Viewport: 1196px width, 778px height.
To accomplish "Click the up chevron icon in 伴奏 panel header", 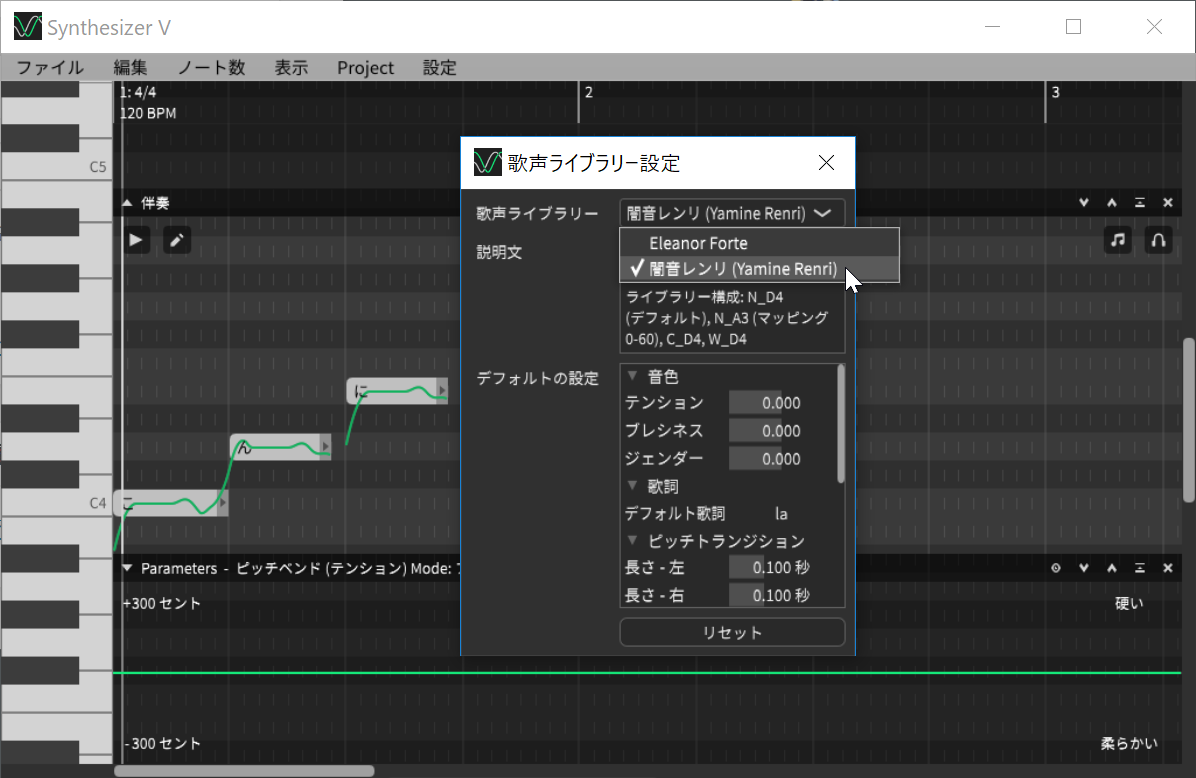I will [x=1112, y=203].
